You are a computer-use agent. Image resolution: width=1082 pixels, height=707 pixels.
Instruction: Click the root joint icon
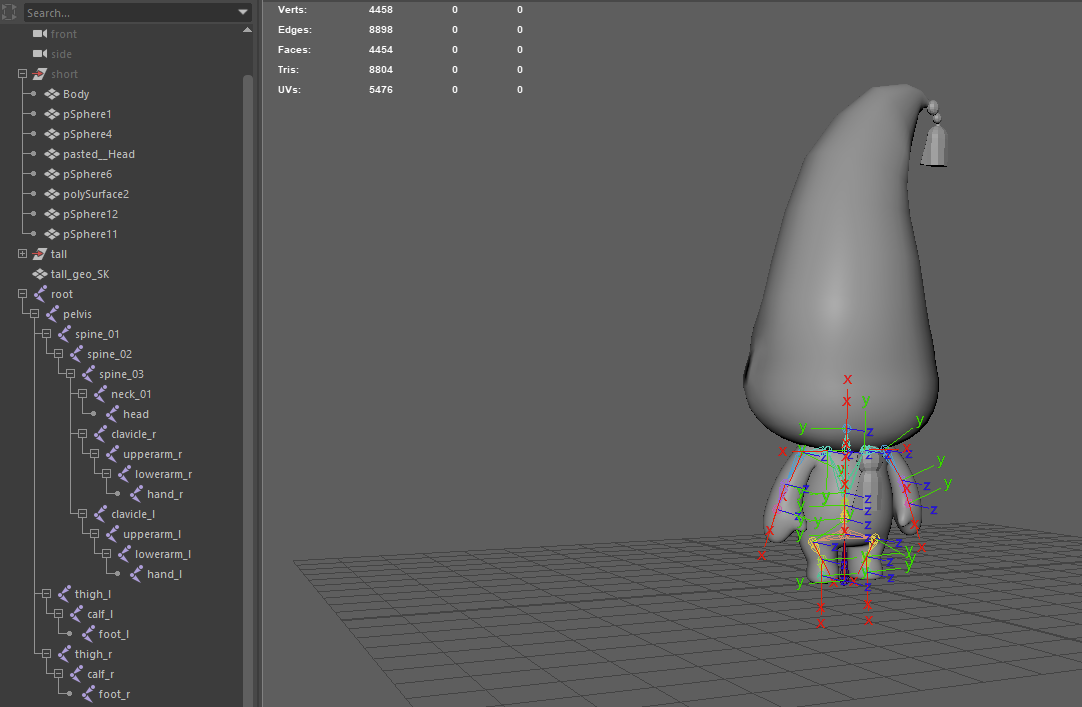(40, 294)
